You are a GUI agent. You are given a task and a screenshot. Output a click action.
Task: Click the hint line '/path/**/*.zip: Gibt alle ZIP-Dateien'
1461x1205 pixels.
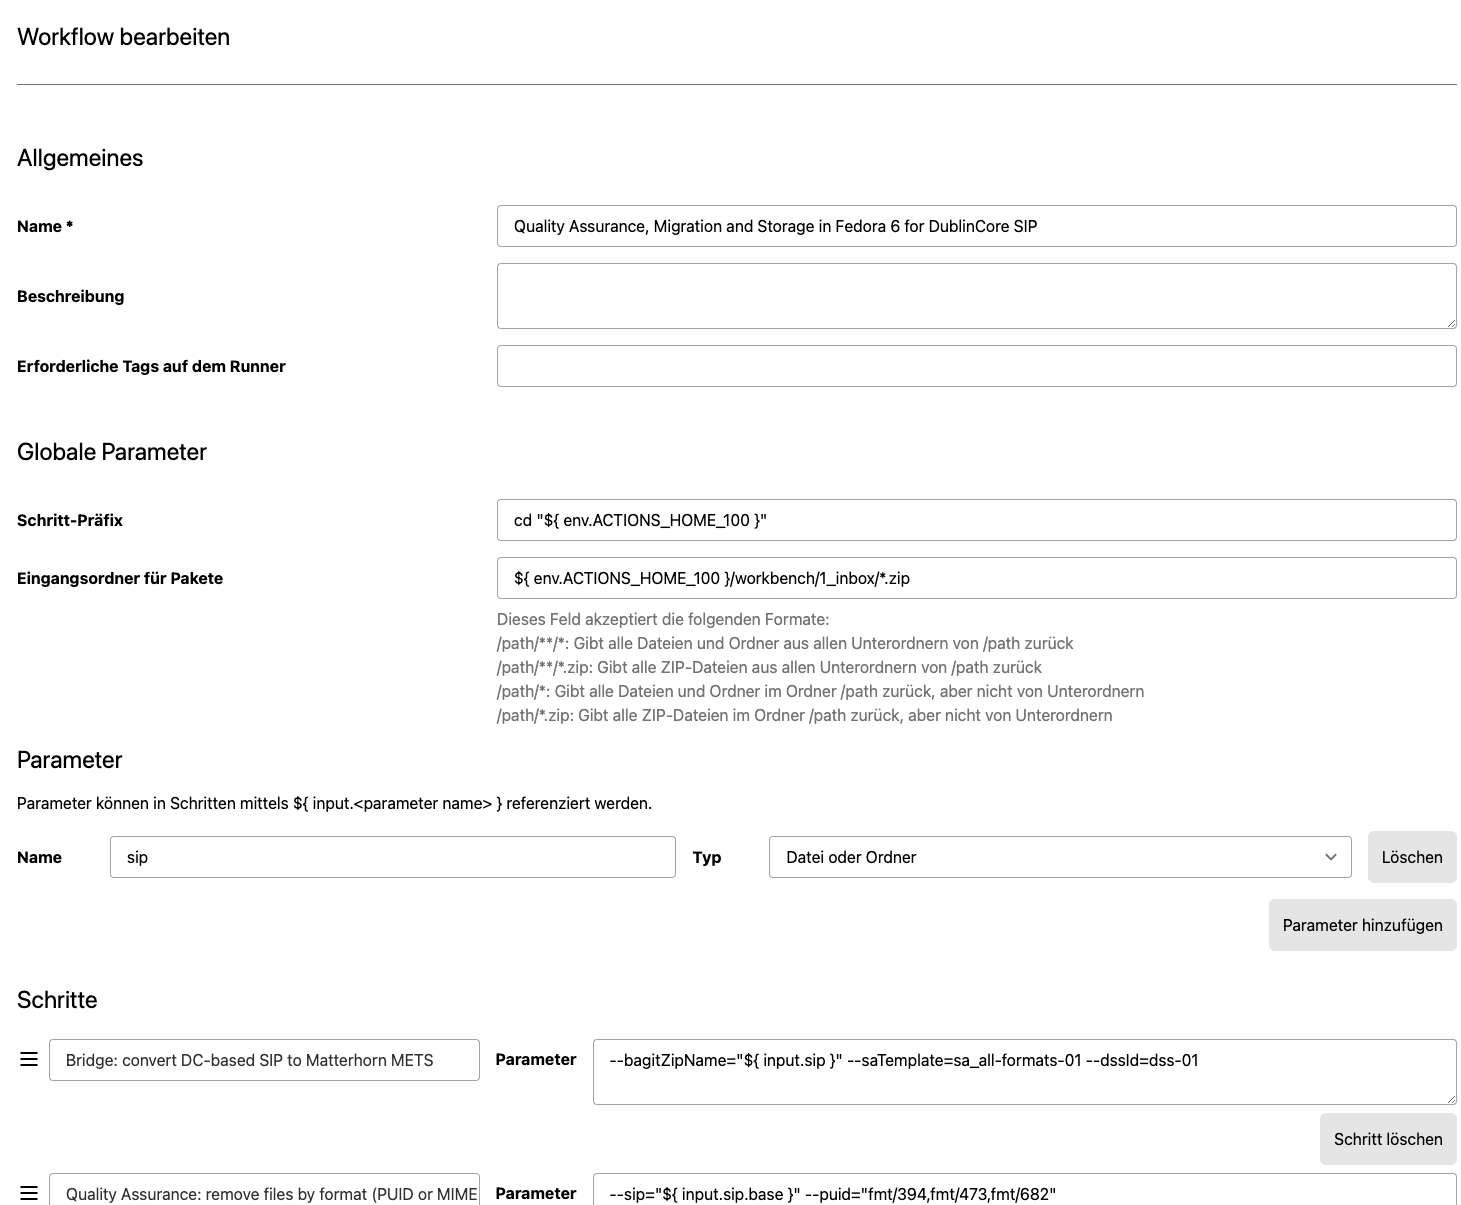769,667
